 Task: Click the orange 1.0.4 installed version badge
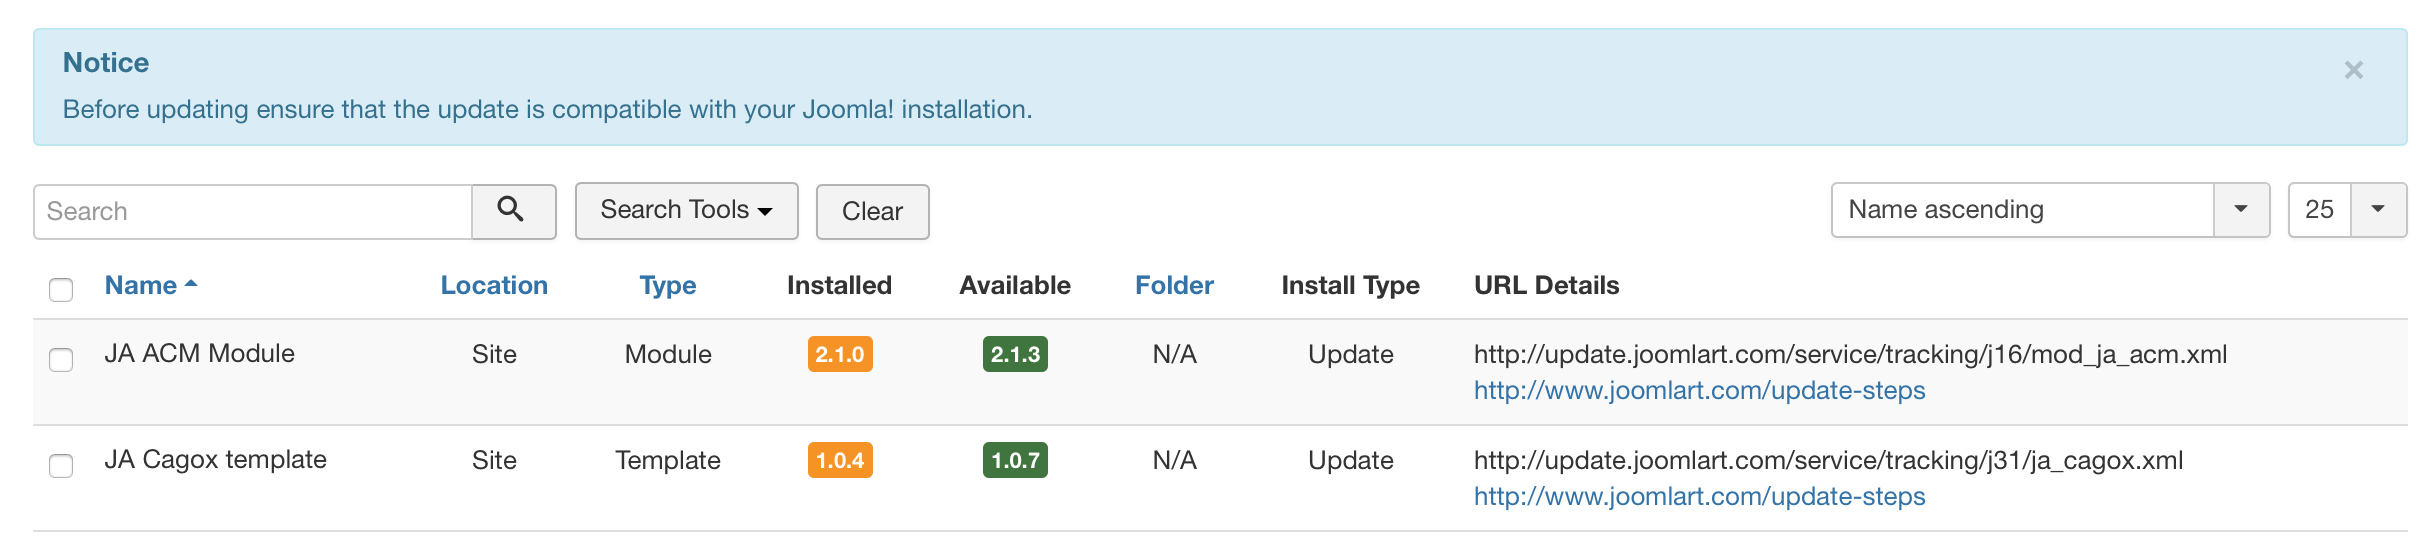pos(840,461)
